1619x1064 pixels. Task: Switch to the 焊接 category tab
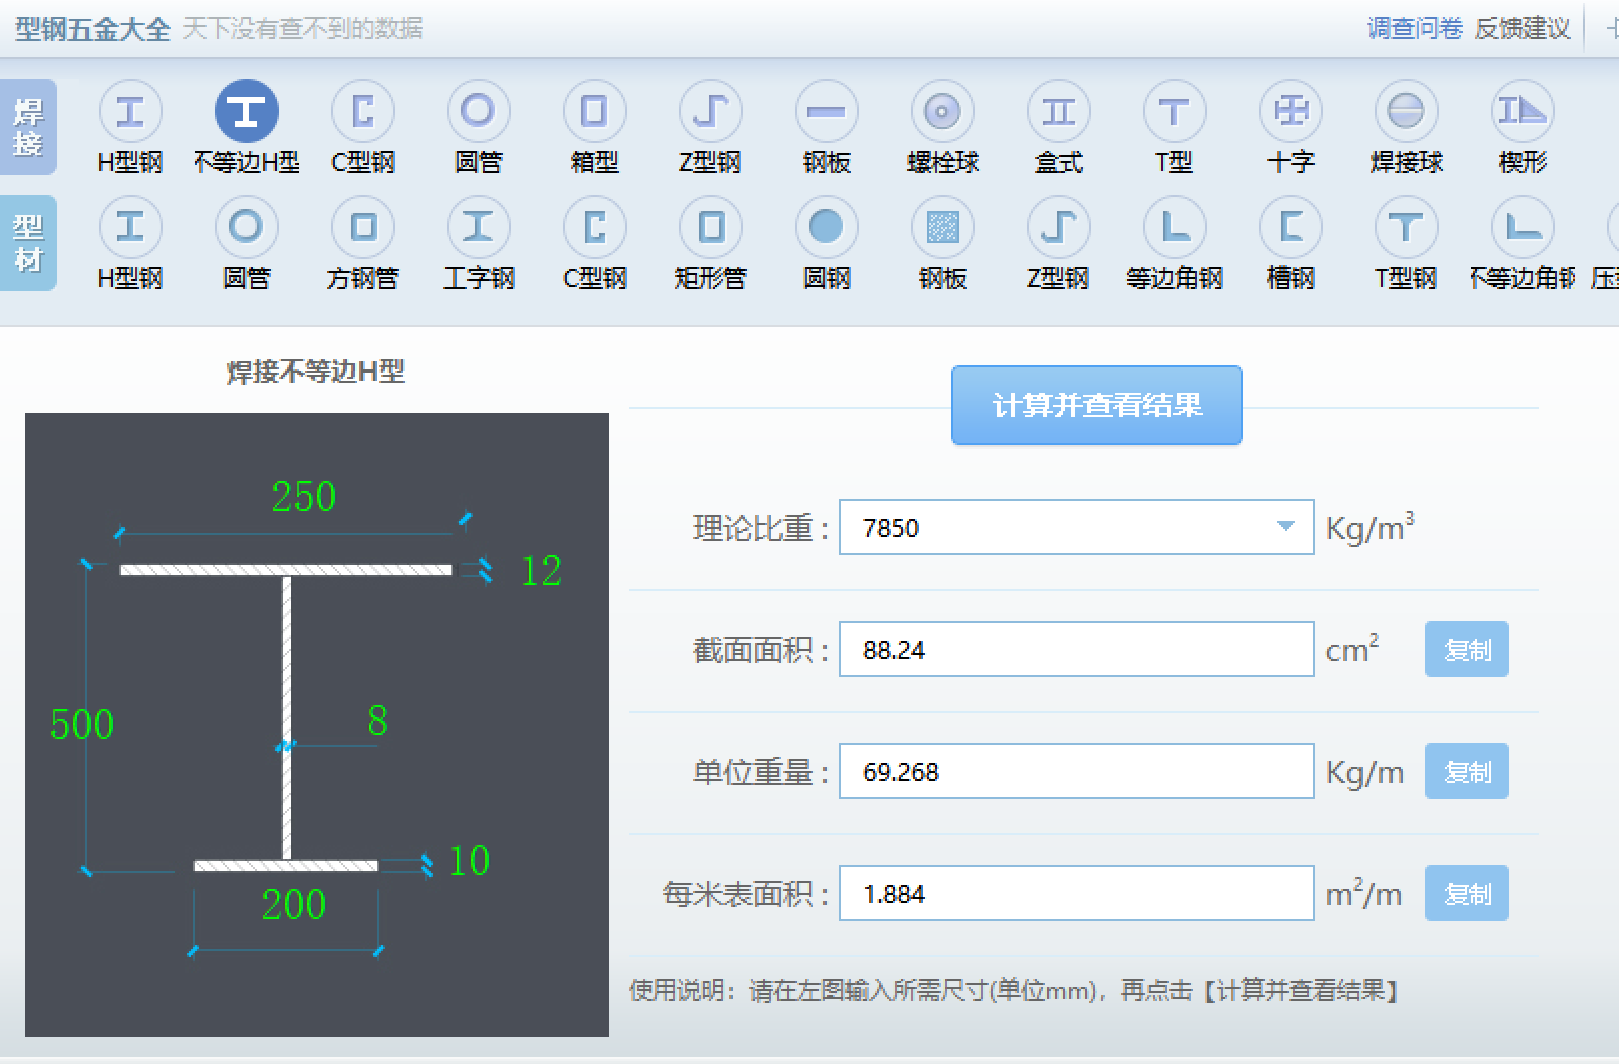pos(28,127)
